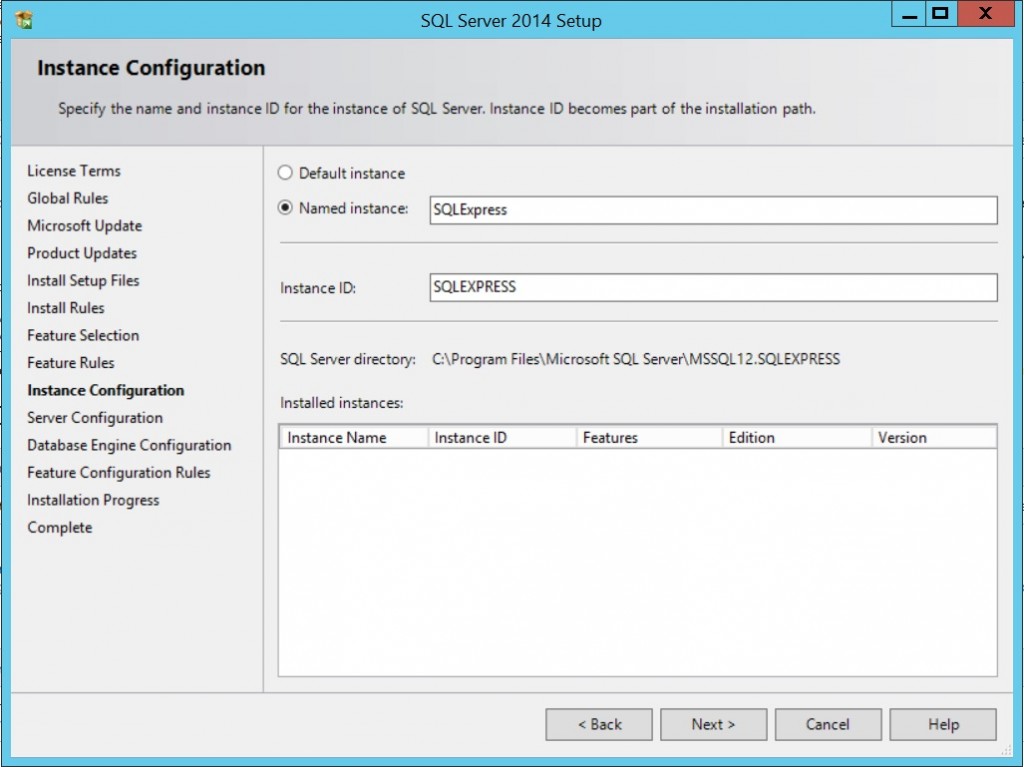Viewport: 1024px width, 767px height.
Task: Click the SQL Server setup title bar icon
Action: pos(24,20)
